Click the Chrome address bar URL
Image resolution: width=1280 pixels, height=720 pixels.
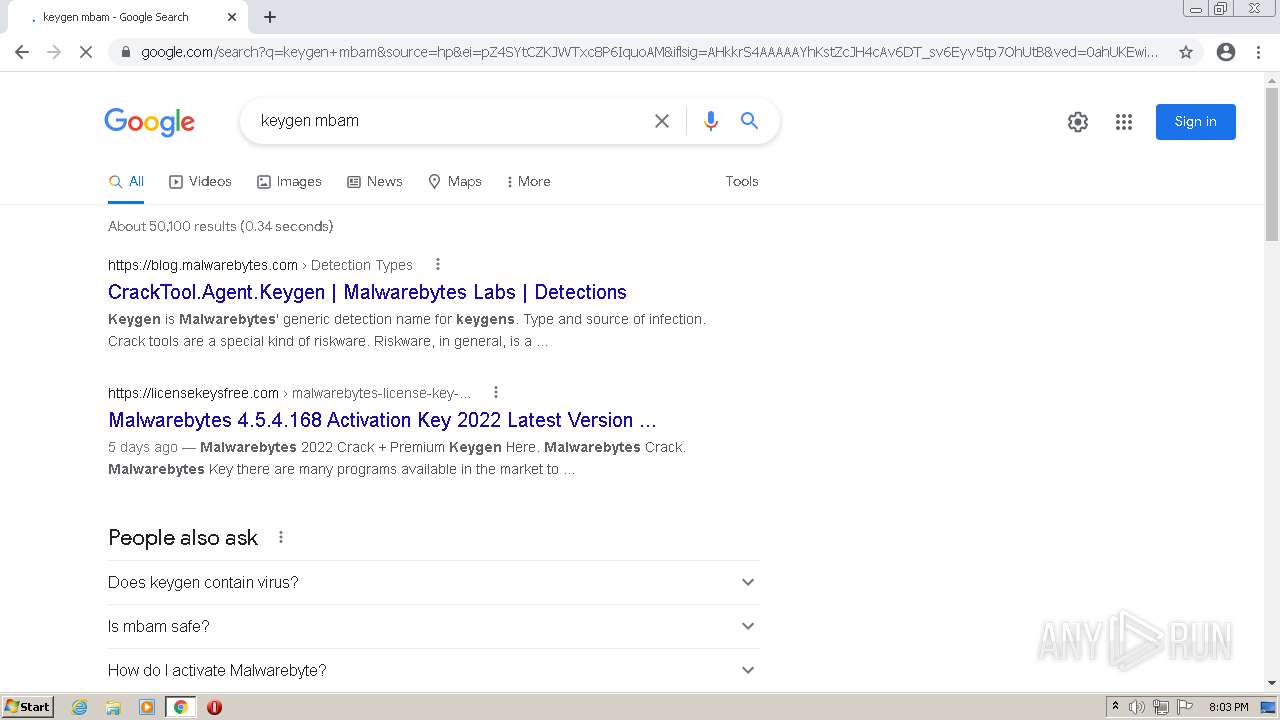tap(650, 52)
